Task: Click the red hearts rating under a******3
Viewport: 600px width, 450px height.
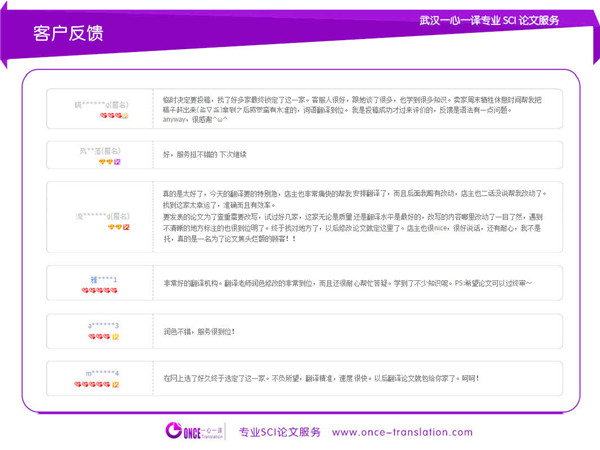Action: point(99,337)
